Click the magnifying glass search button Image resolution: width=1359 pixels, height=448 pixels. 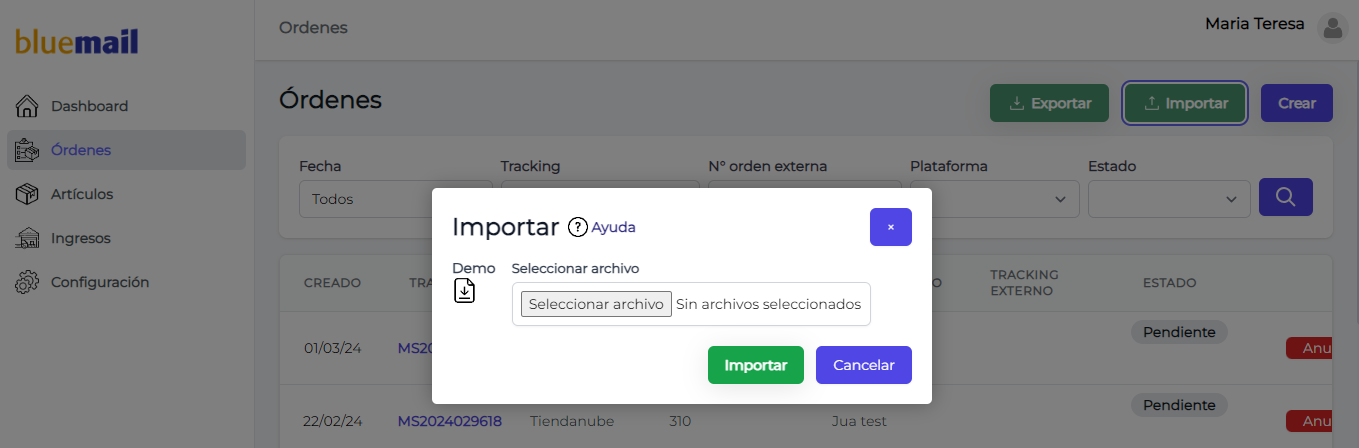point(1286,197)
